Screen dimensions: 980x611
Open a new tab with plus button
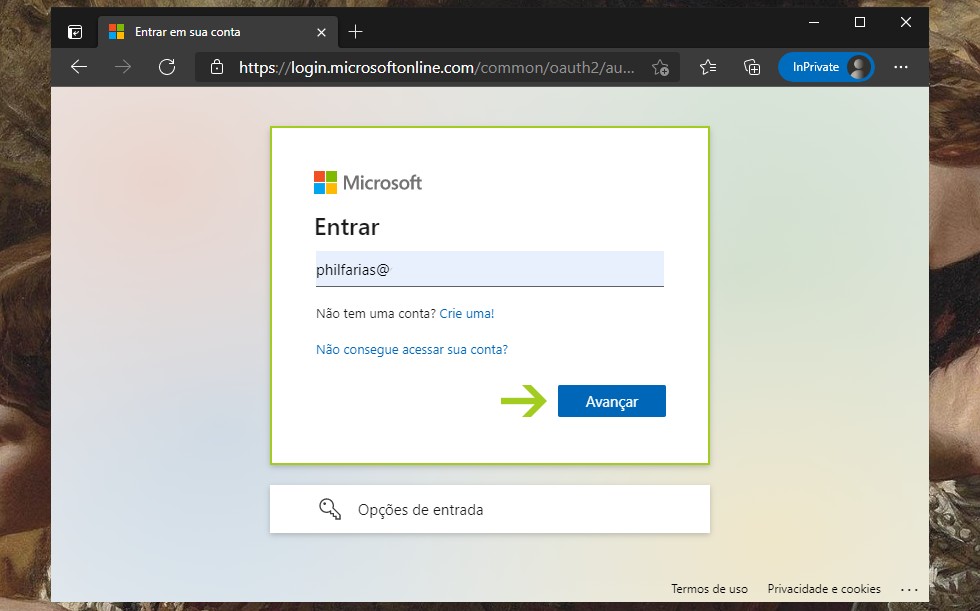[355, 32]
